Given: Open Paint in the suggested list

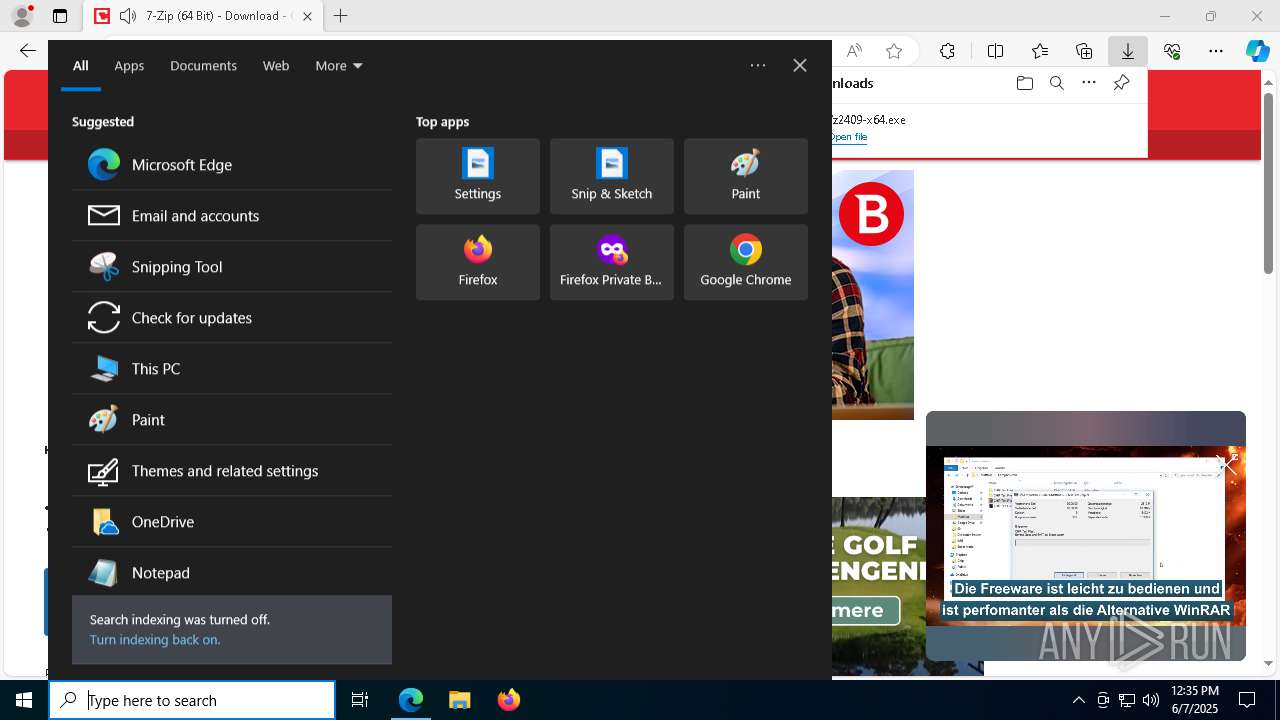Looking at the screenshot, I should (x=232, y=420).
